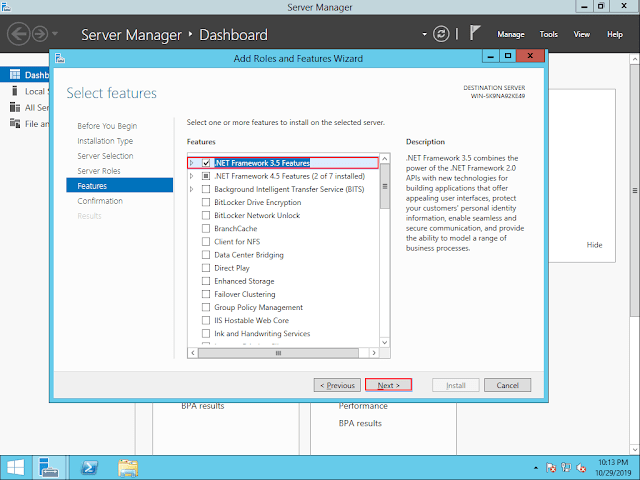Open BPA results under Performance
This screenshot has height=480, width=640.
tap(360, 424)
